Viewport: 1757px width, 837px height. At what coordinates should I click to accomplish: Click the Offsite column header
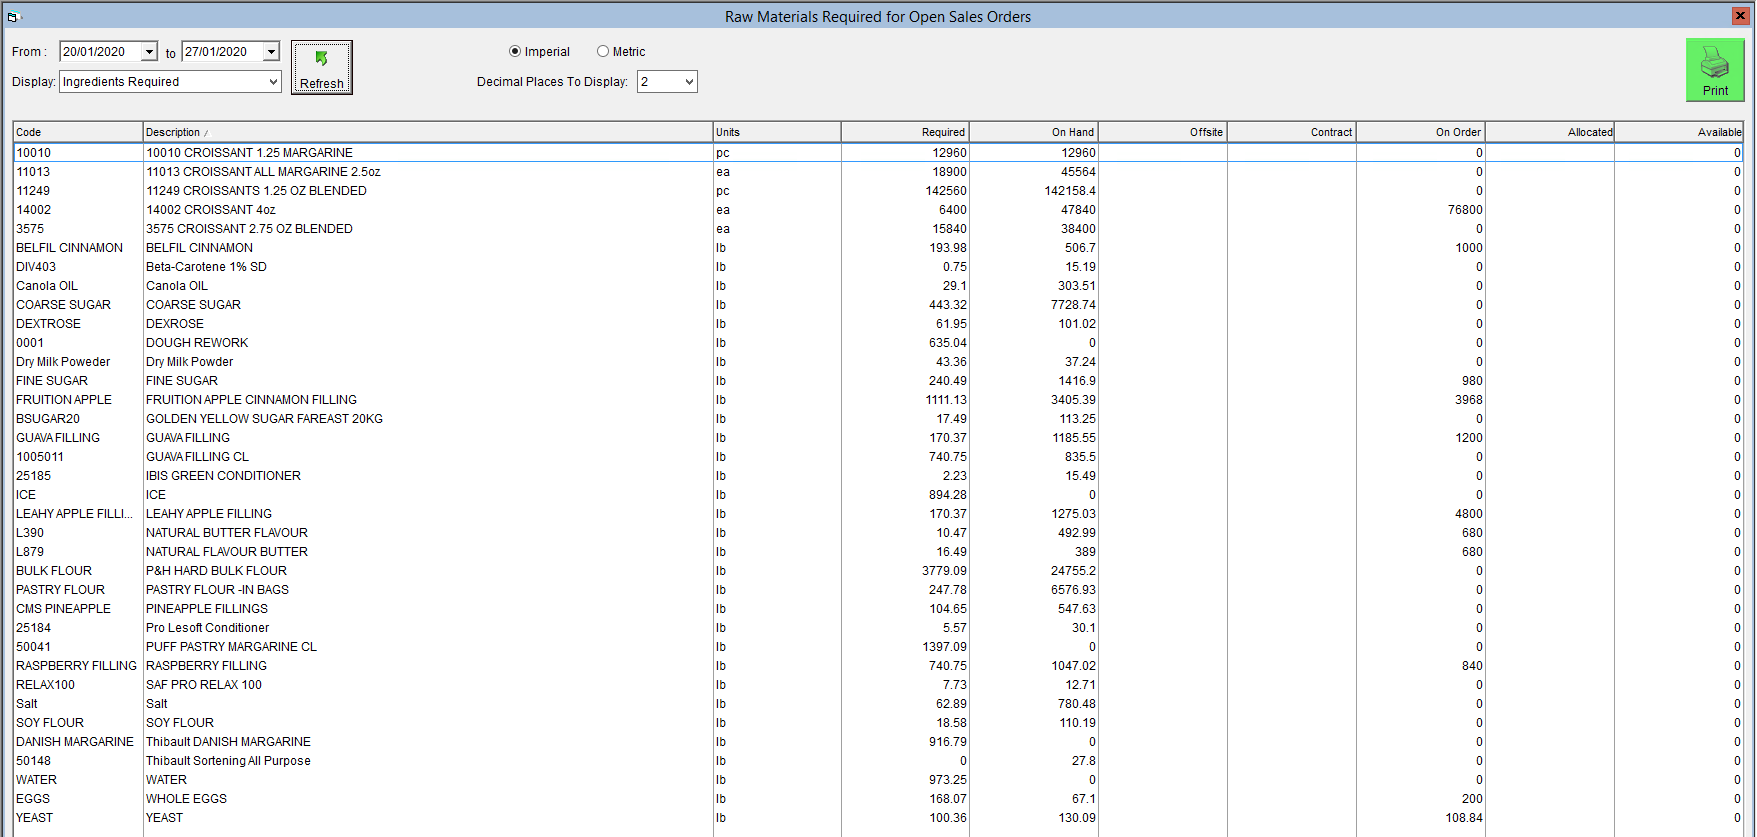pos(1163,132)
